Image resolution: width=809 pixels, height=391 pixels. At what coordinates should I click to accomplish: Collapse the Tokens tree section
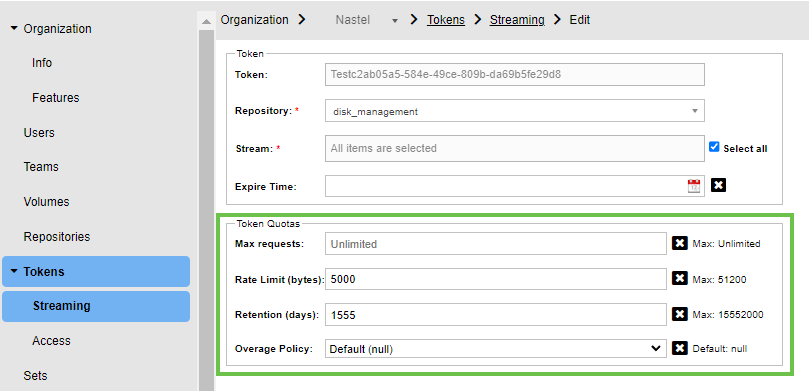14,271
